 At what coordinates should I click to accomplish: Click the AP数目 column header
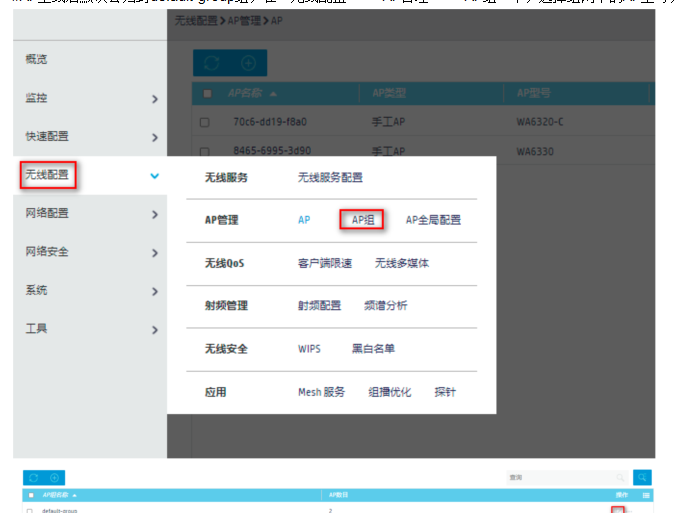(338, 495)
